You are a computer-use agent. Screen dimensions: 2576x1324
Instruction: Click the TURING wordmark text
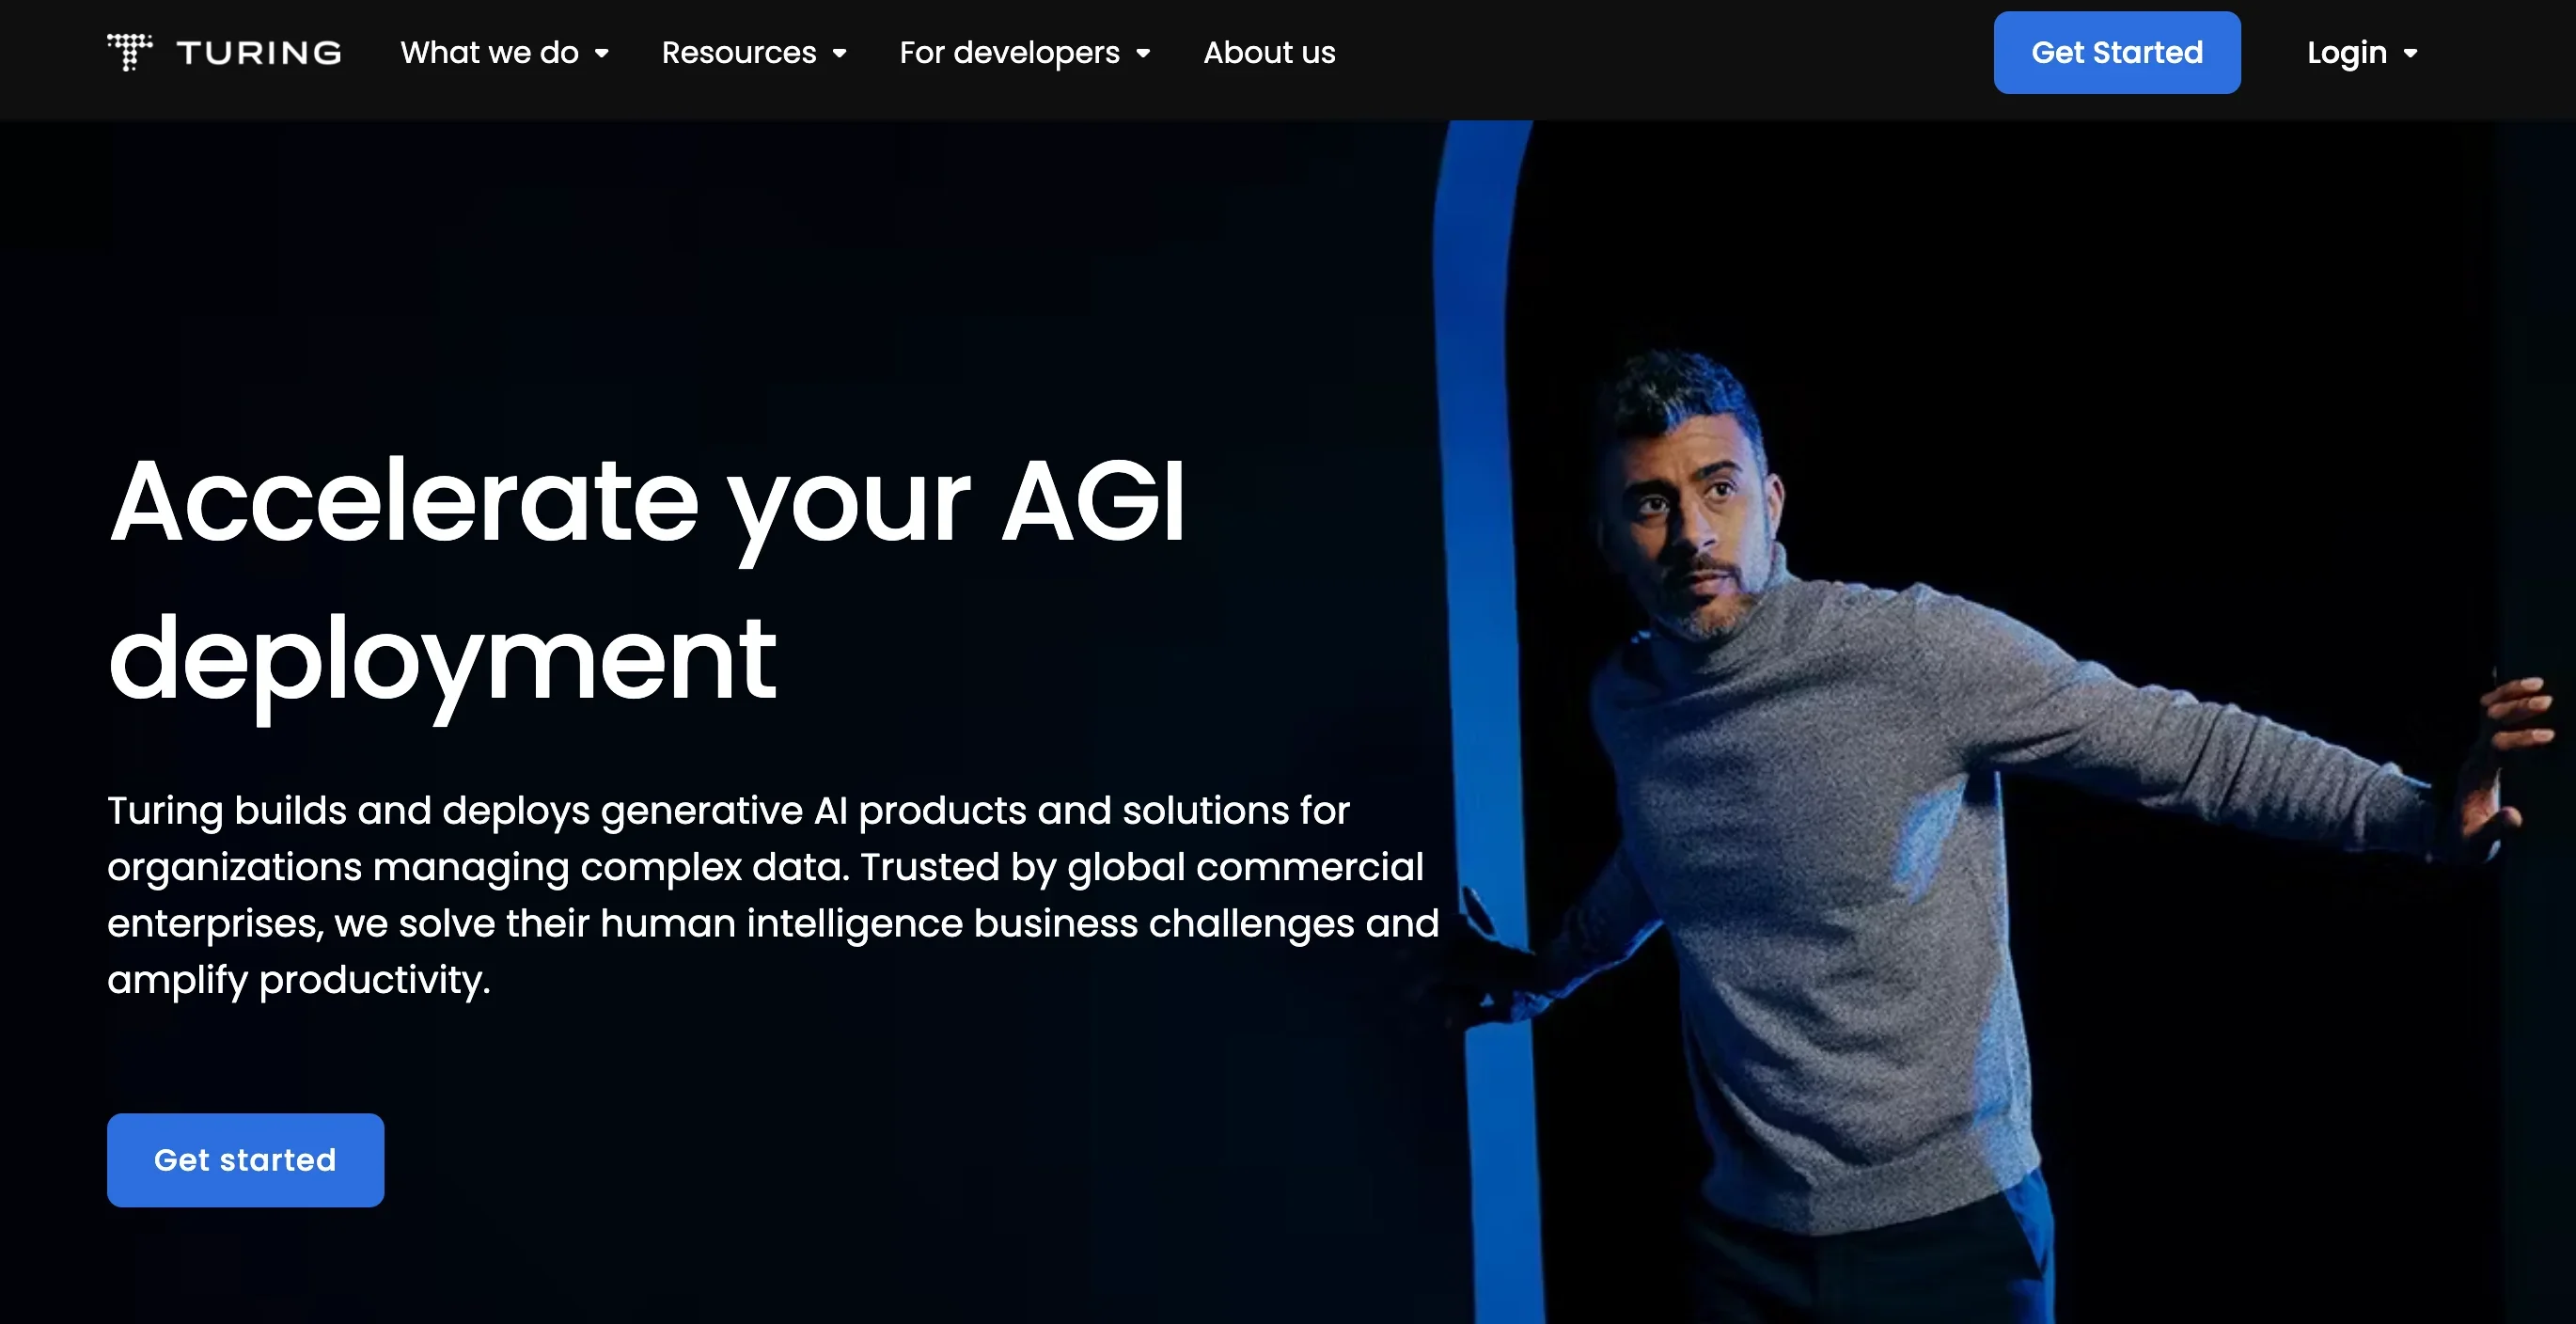coord(259,53)
